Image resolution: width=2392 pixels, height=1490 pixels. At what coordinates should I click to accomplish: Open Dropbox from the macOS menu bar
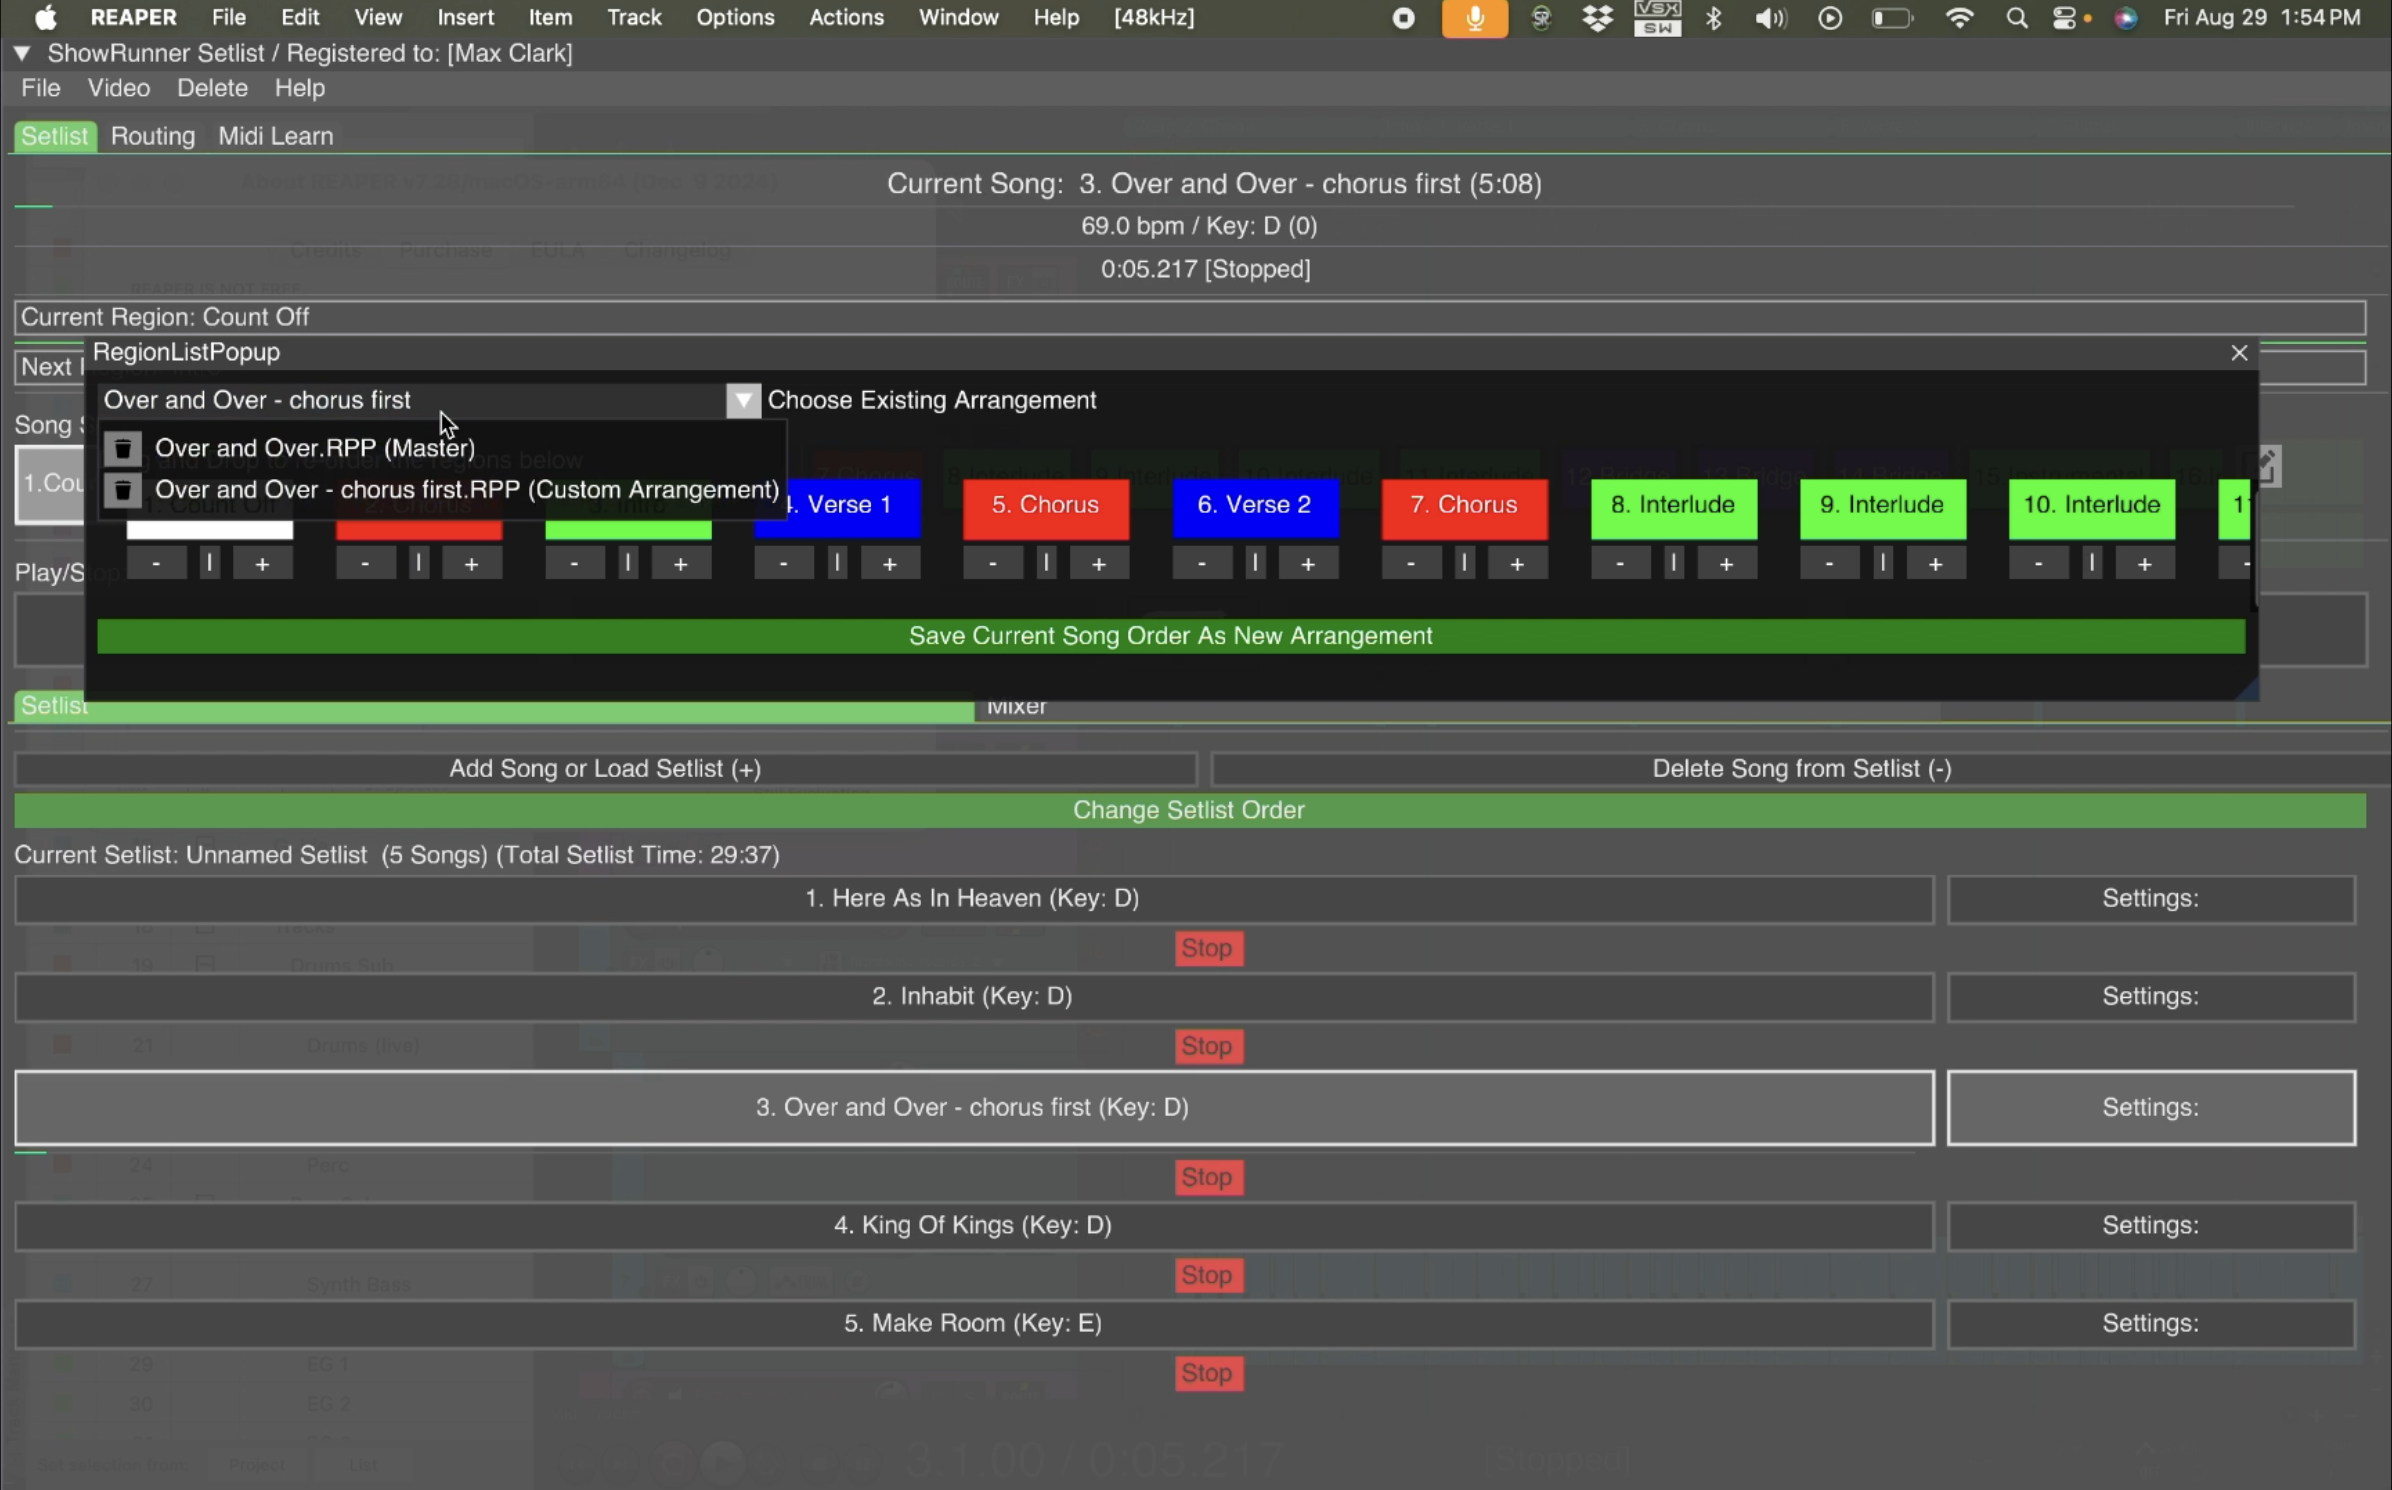(1597, 17)
